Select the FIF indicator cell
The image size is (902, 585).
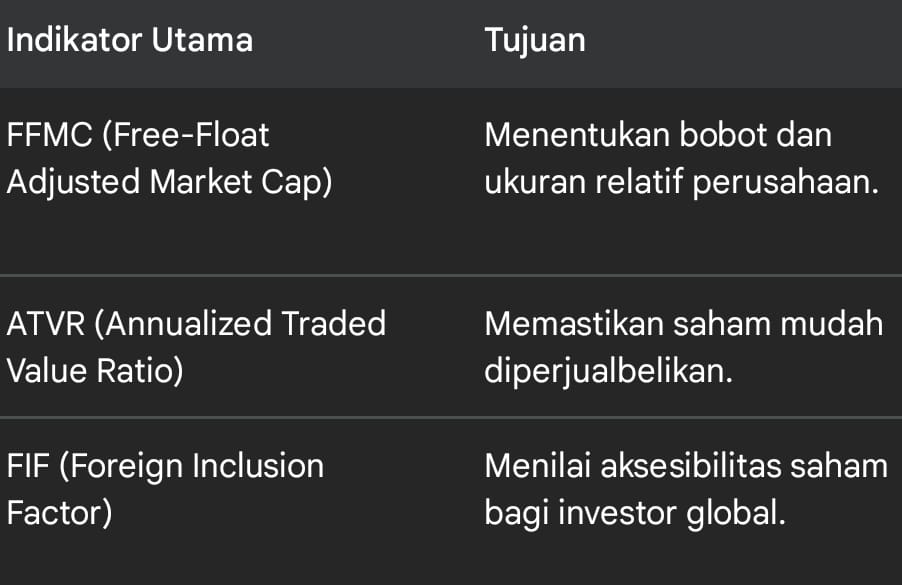point(165,489)
